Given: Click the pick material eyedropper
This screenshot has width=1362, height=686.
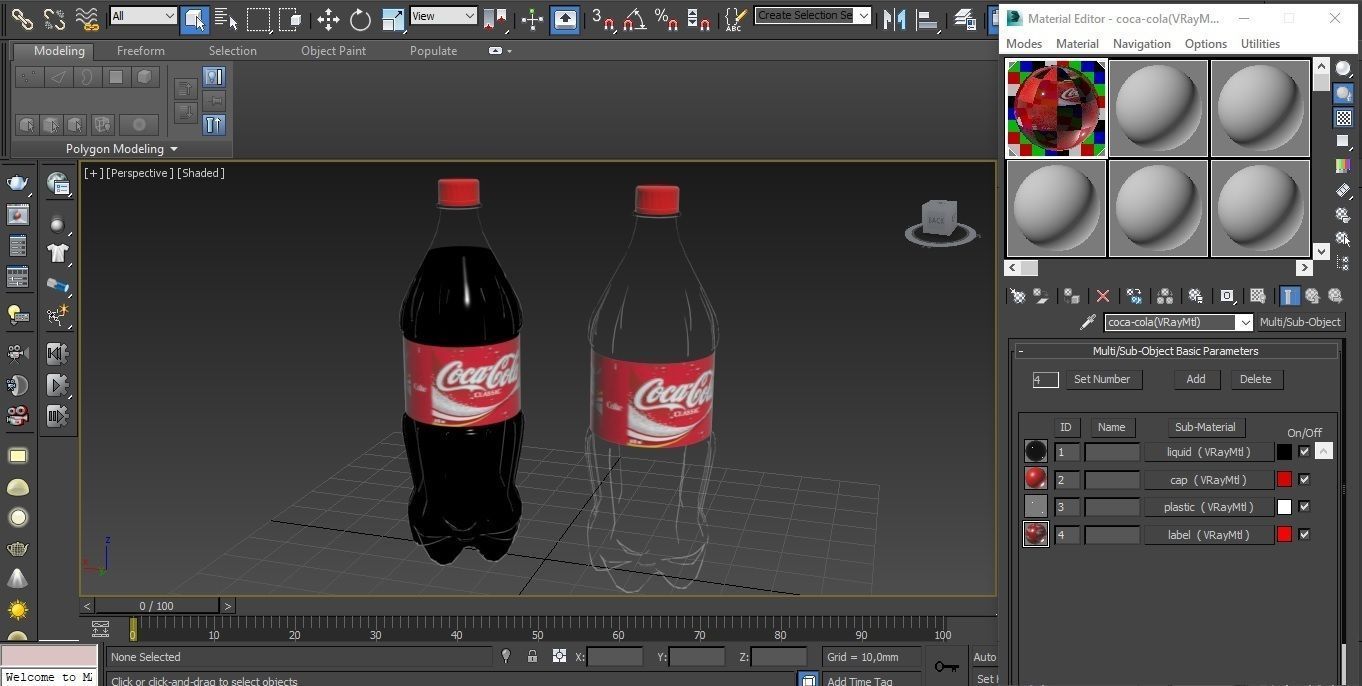Looking at the screenshot, I should point(1088,322).
